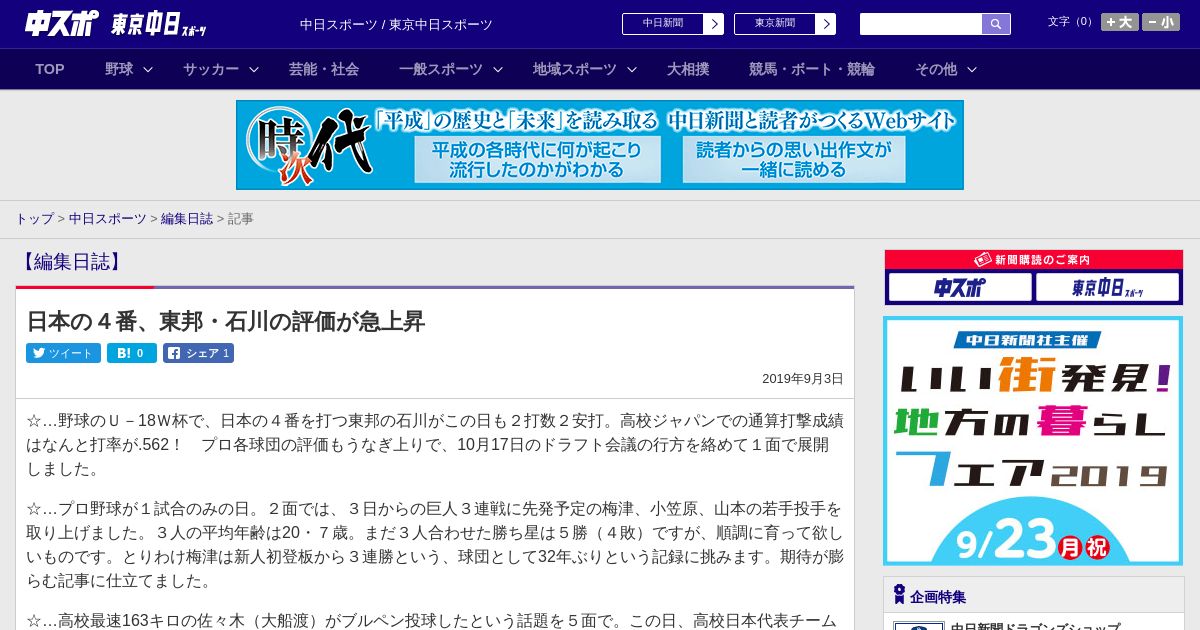Click the magnifier search button
1200x630 pixels.
[x=996, y=24]
